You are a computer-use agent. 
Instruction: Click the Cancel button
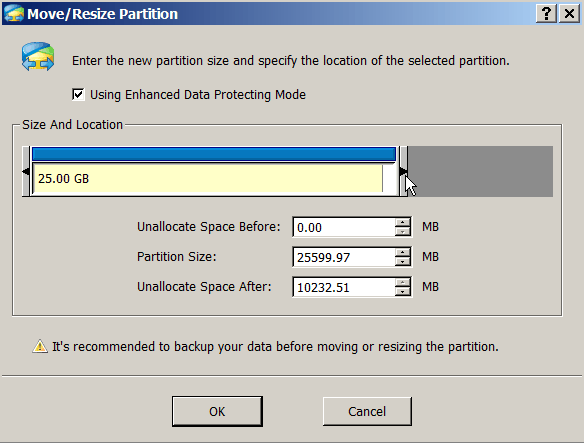click(x=367, y=411)
